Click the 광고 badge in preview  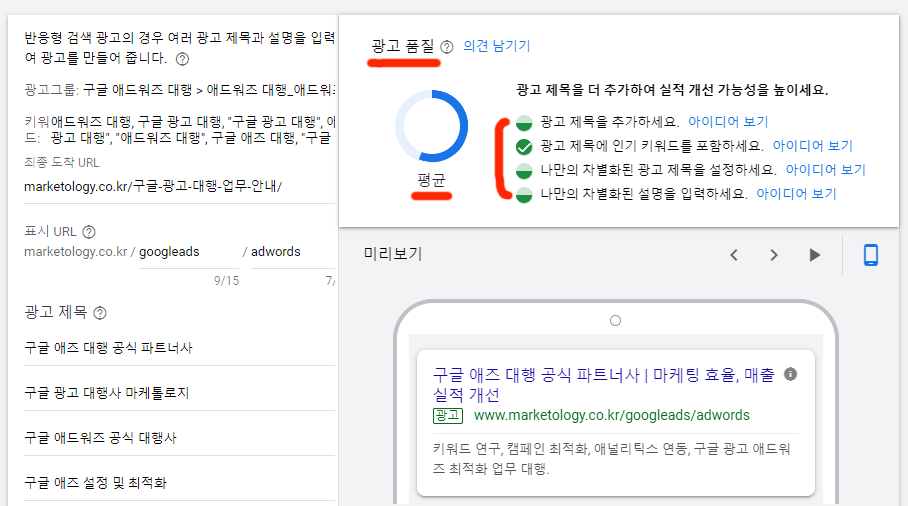point(448,416)
